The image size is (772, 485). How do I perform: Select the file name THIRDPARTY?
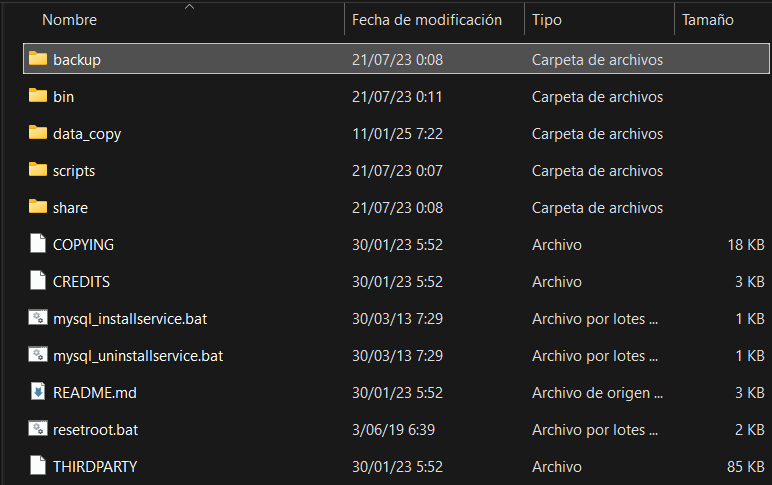coord(95,467)
